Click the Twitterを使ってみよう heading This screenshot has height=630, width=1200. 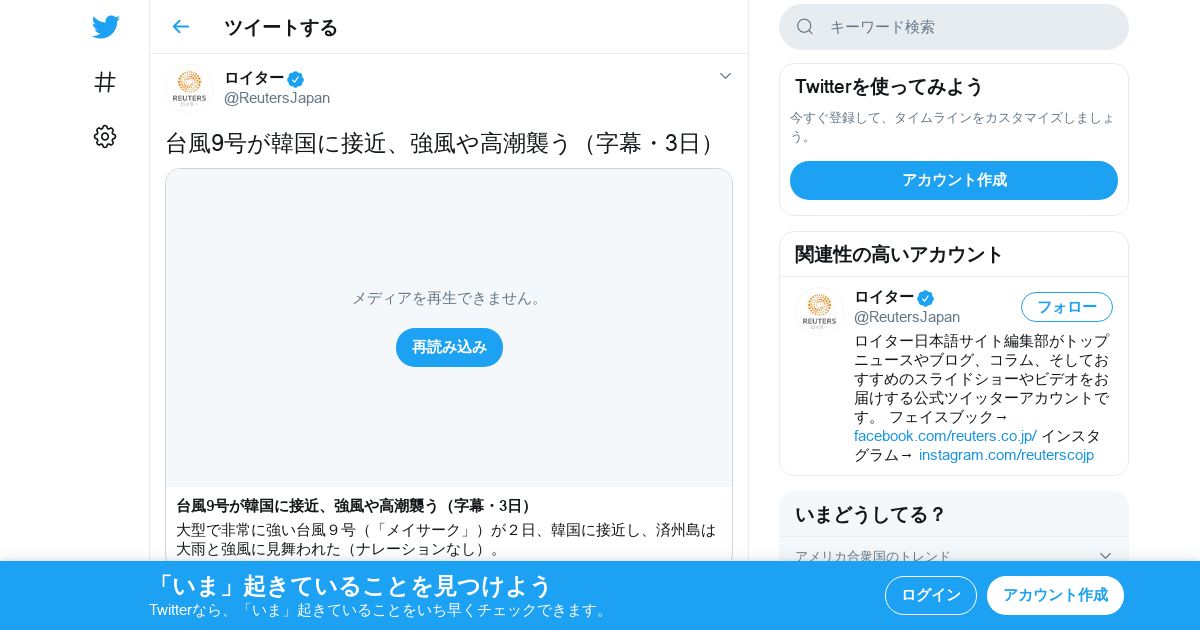889,86
